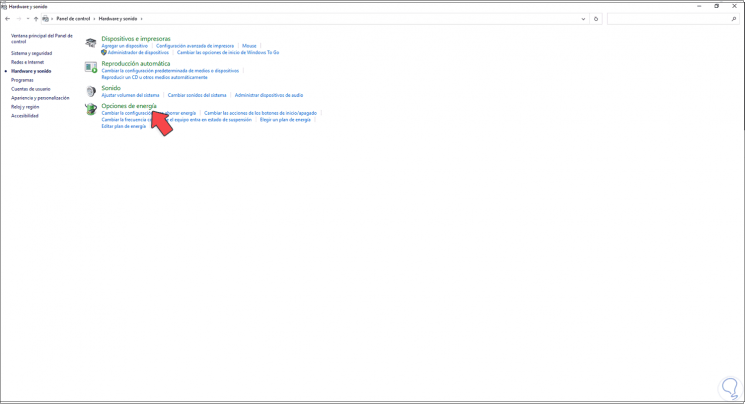Open Cuentas de usuario in sidebar
745x404 pixels.
(30, 89)
